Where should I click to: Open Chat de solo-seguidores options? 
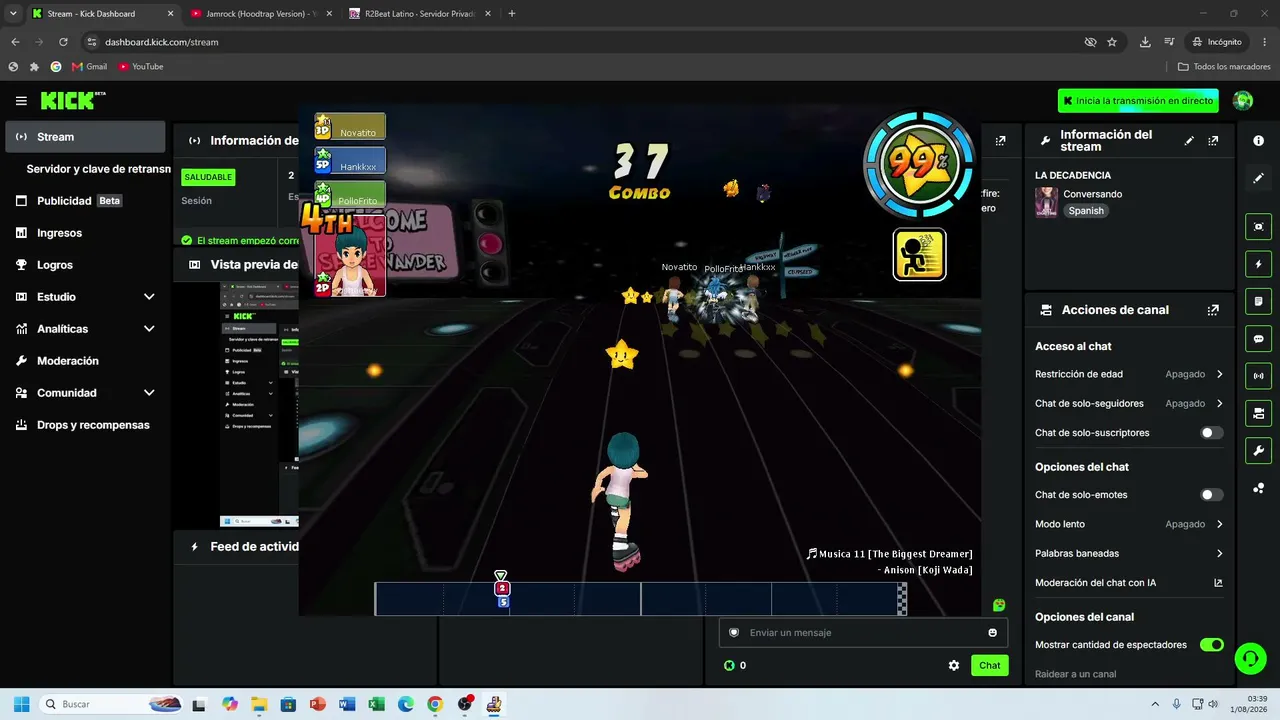tap(1129, 403)
